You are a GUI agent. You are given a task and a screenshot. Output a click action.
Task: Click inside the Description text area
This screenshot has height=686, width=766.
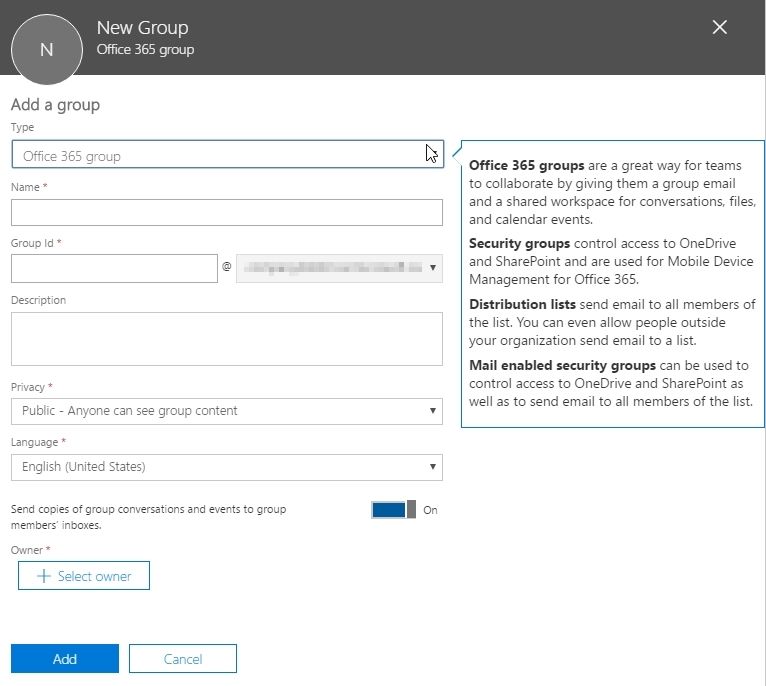pos(227,339)
